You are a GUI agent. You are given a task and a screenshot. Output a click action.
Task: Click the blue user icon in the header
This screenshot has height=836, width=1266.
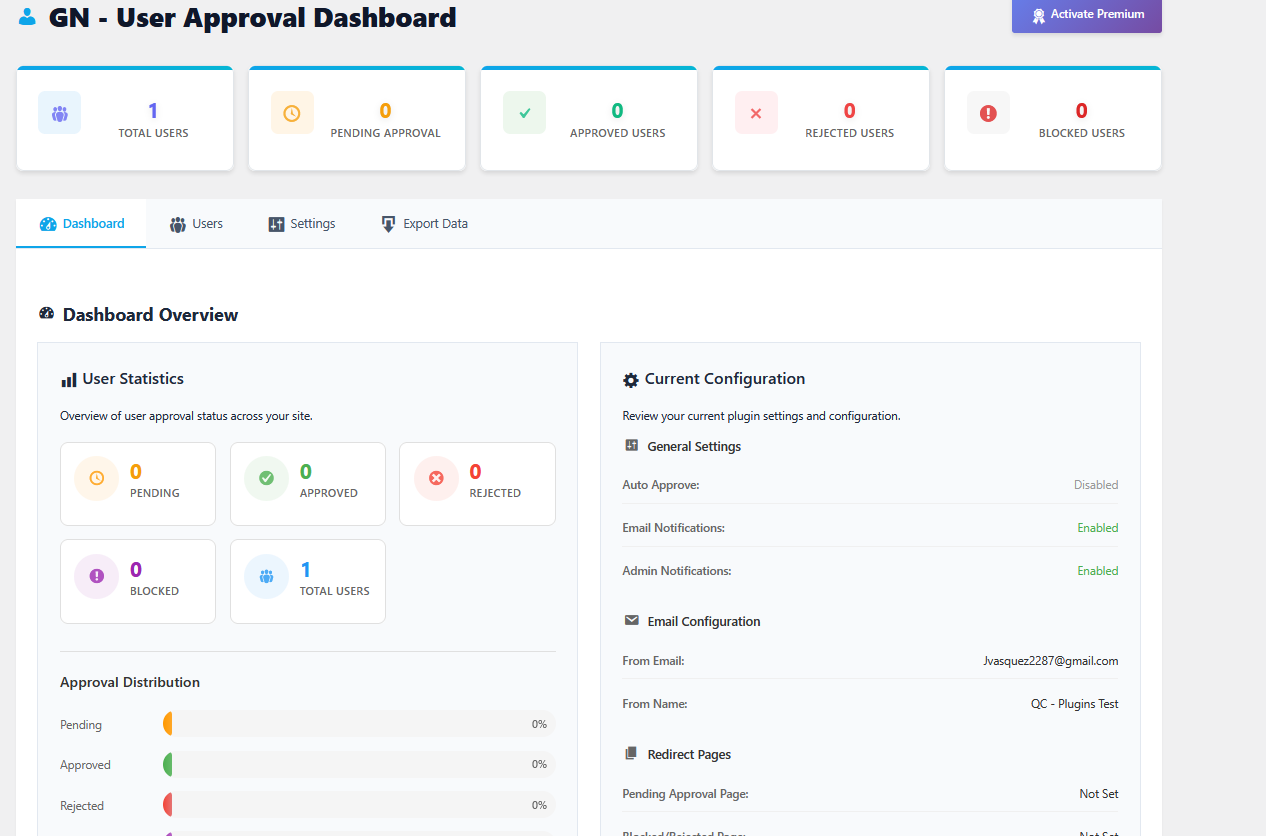pyautogui.click(x=27, y=16)
